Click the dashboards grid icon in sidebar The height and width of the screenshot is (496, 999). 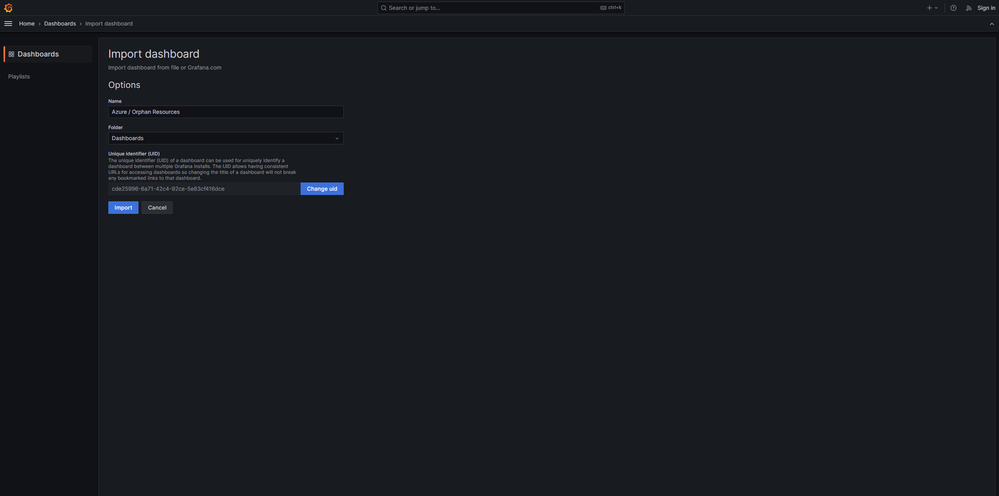click(11, 54)
